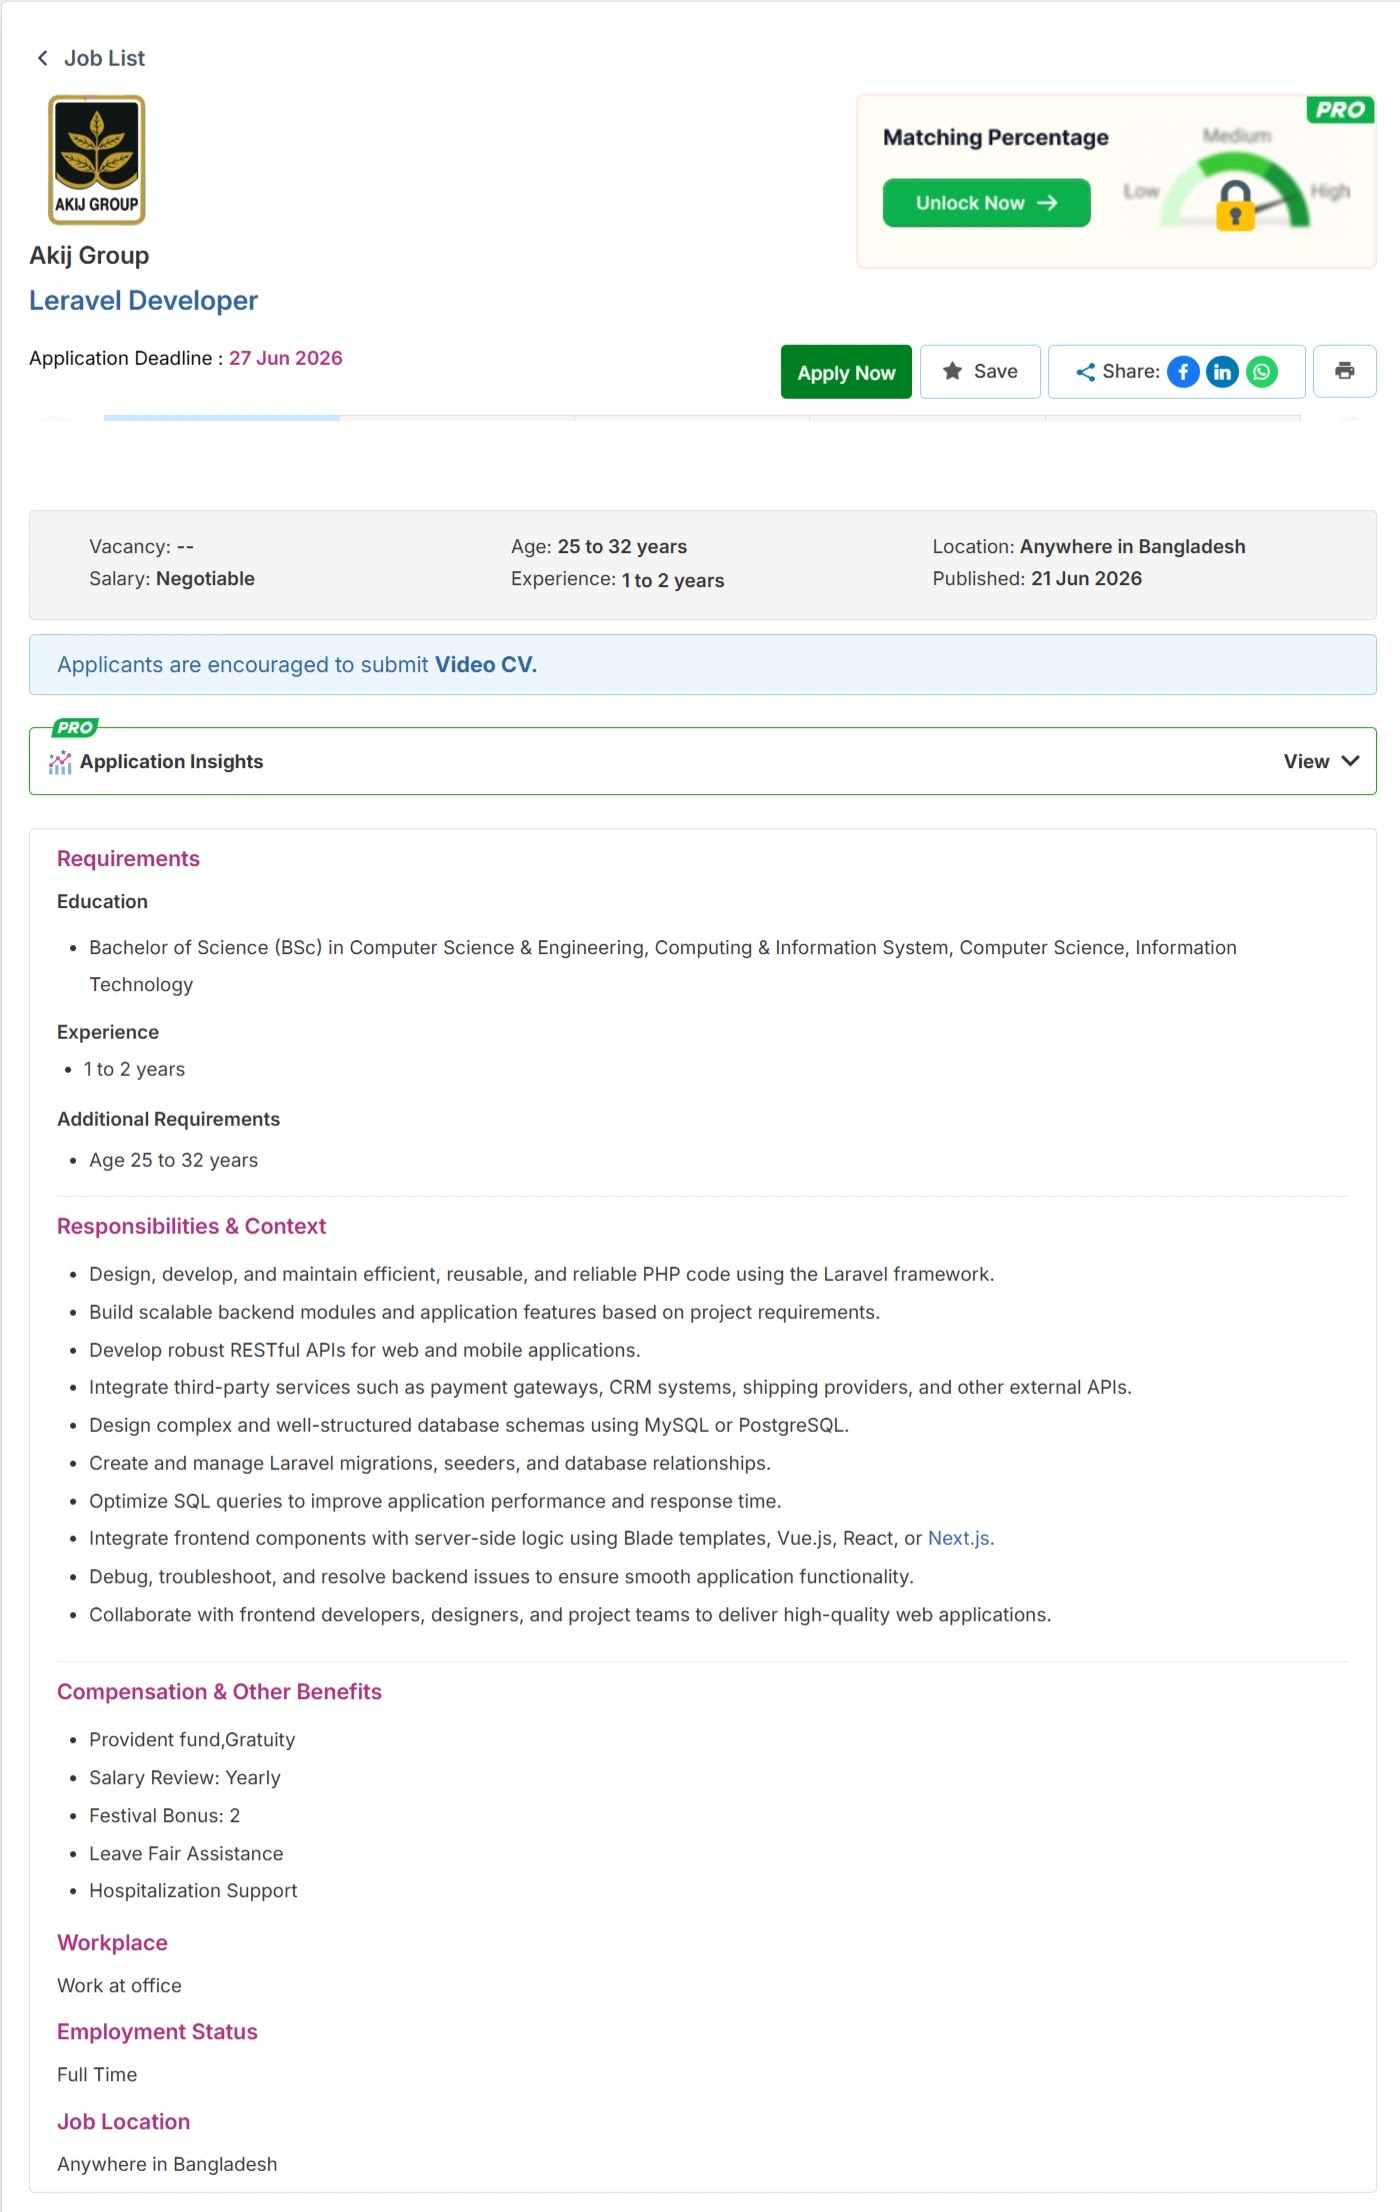Click the back chevron beside Job List

[42, 58]
